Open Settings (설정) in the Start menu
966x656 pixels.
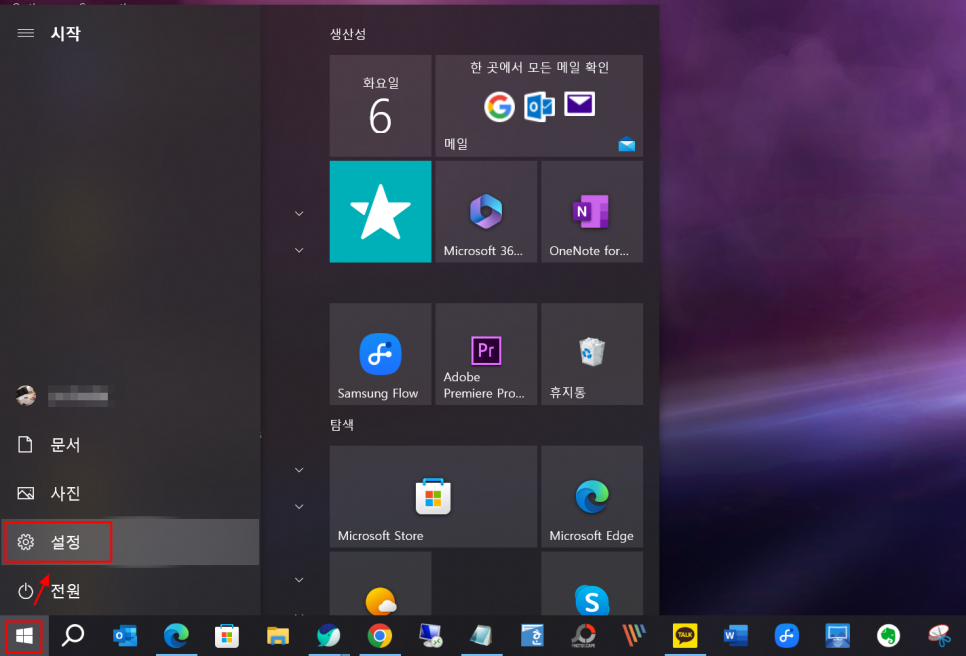point(131,542)
